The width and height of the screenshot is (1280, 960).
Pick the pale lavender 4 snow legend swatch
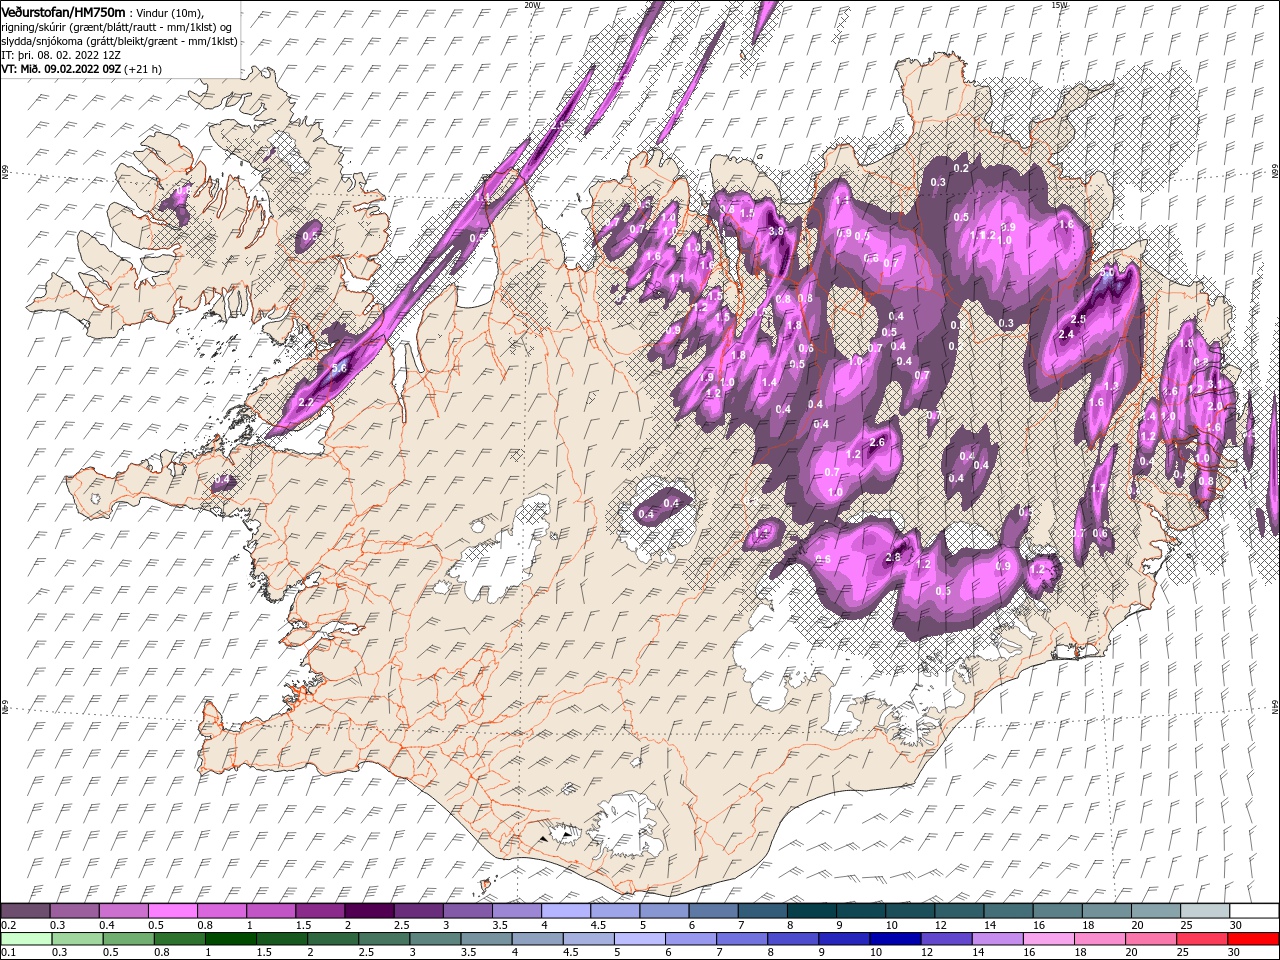pos(565,911)
